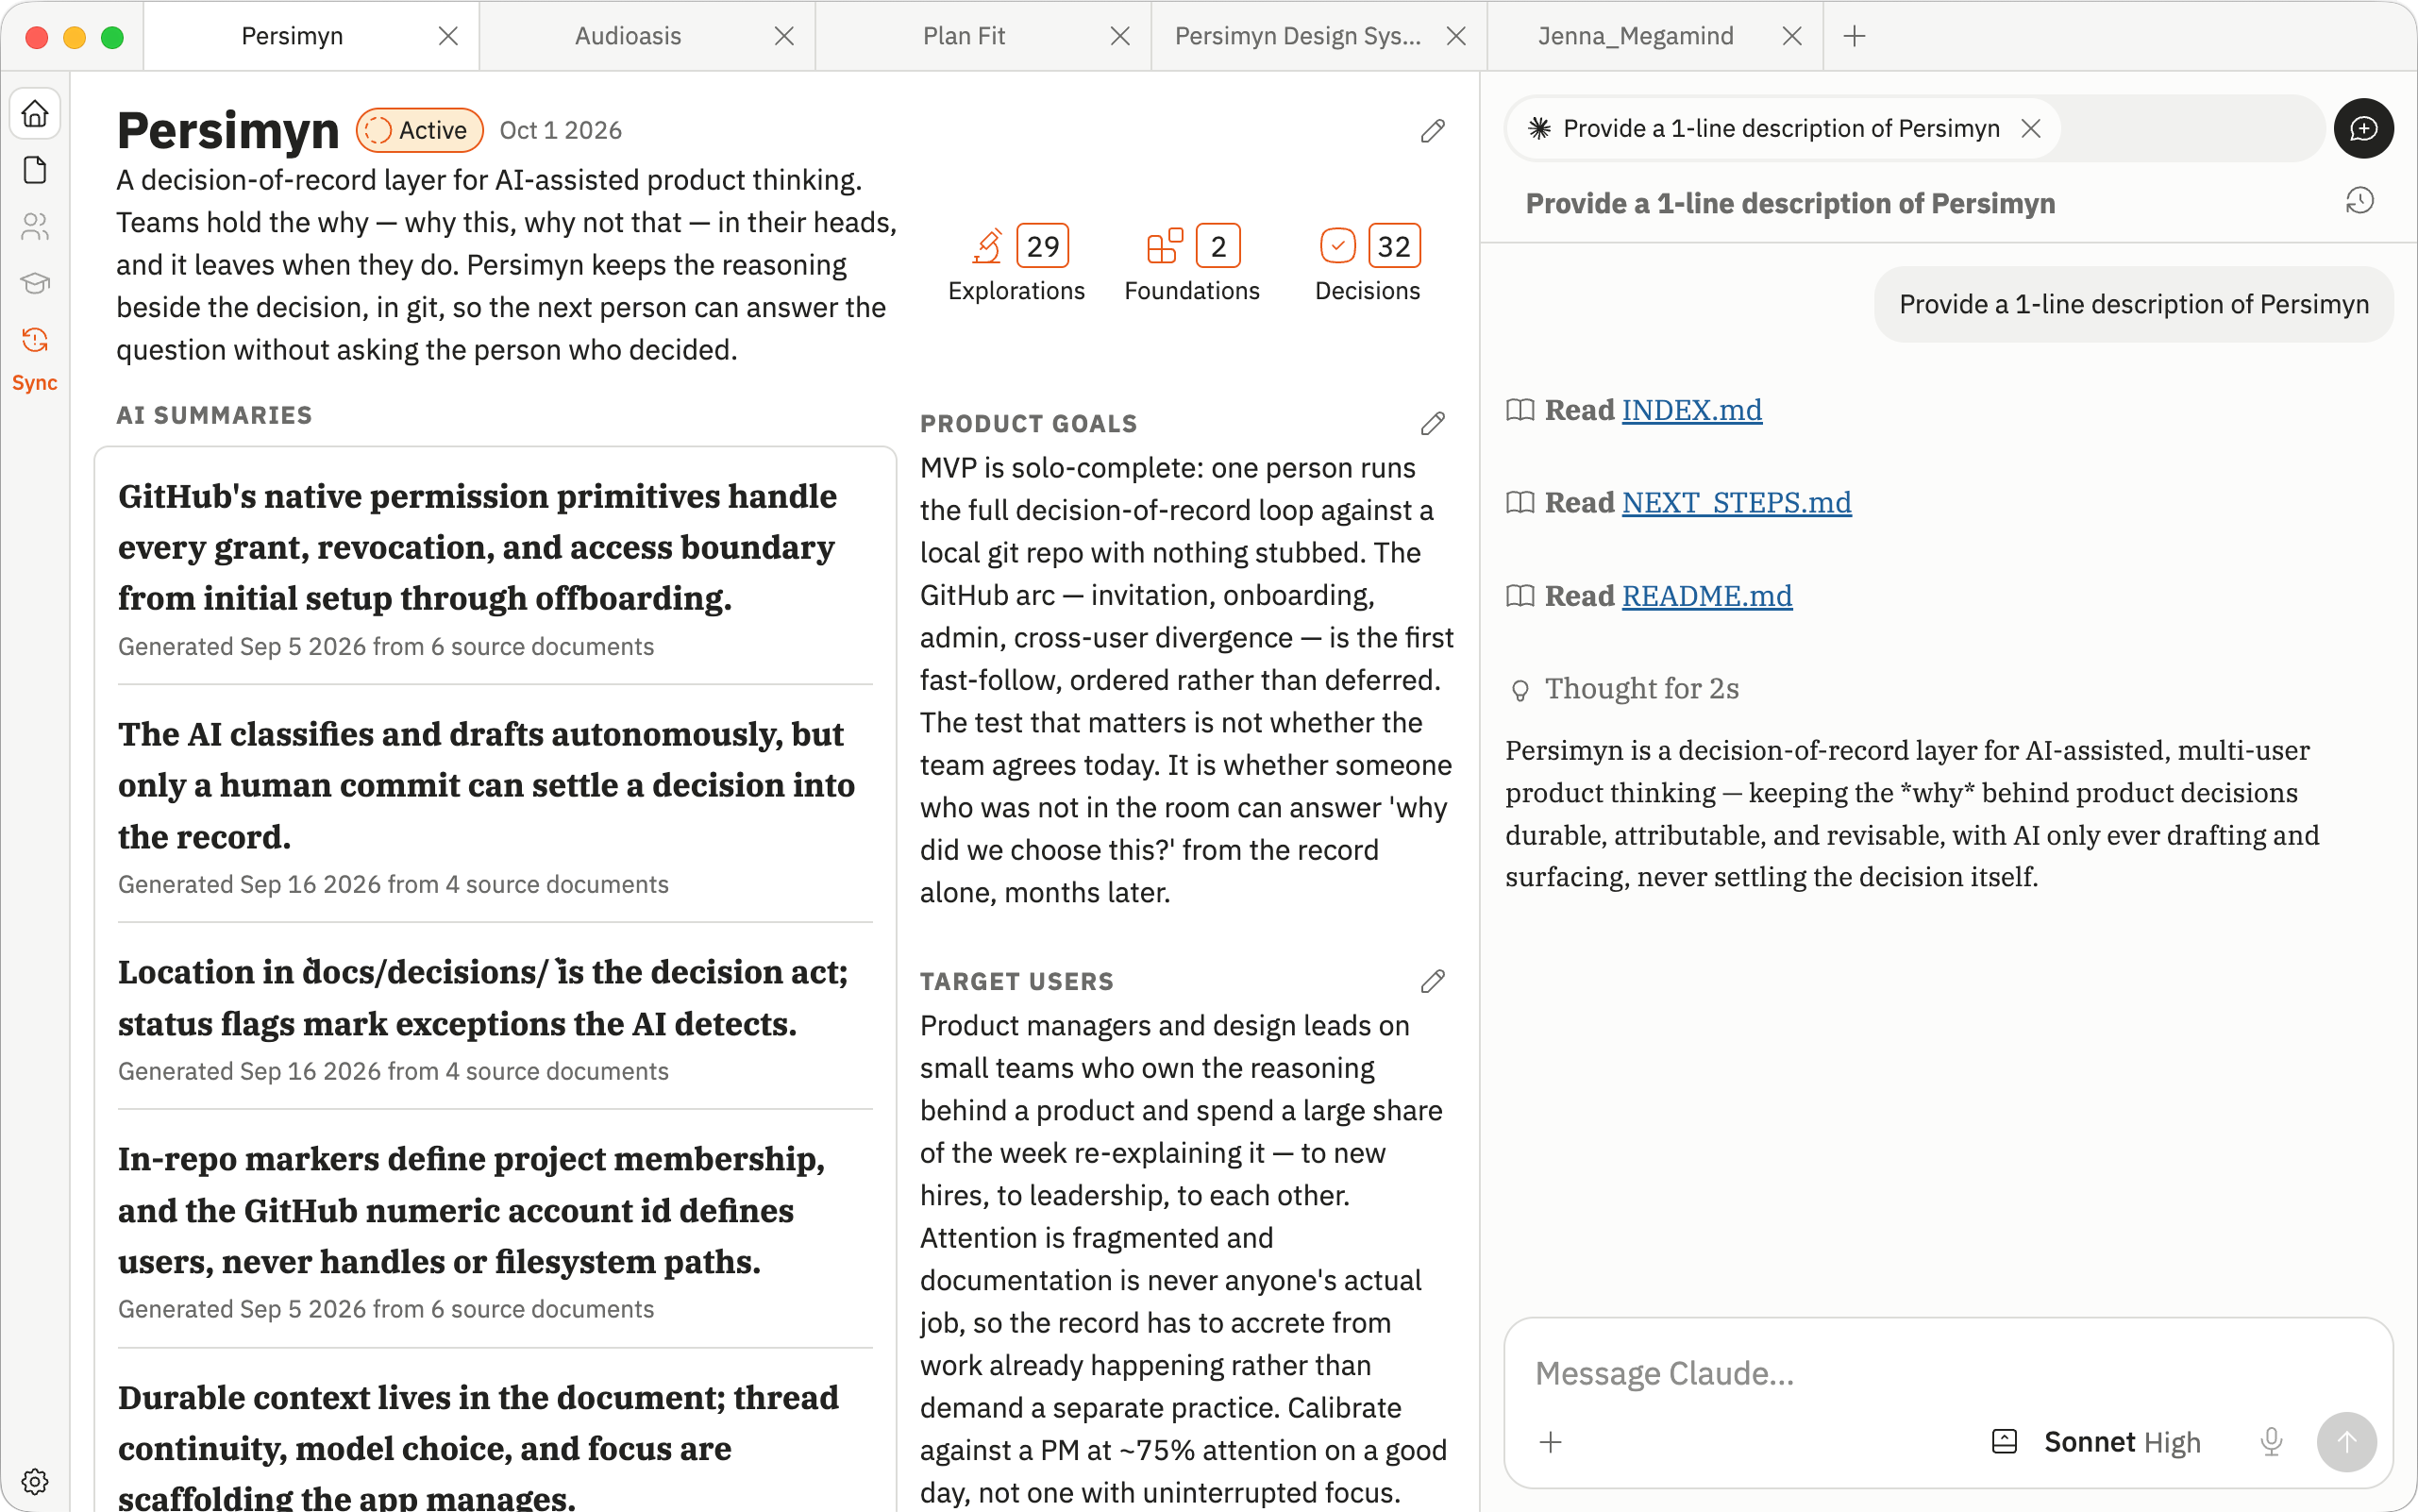Screen dimensions: 2418x1512
Task: Open Settings gear in sidebar
Action: [x=35, y=1481]
